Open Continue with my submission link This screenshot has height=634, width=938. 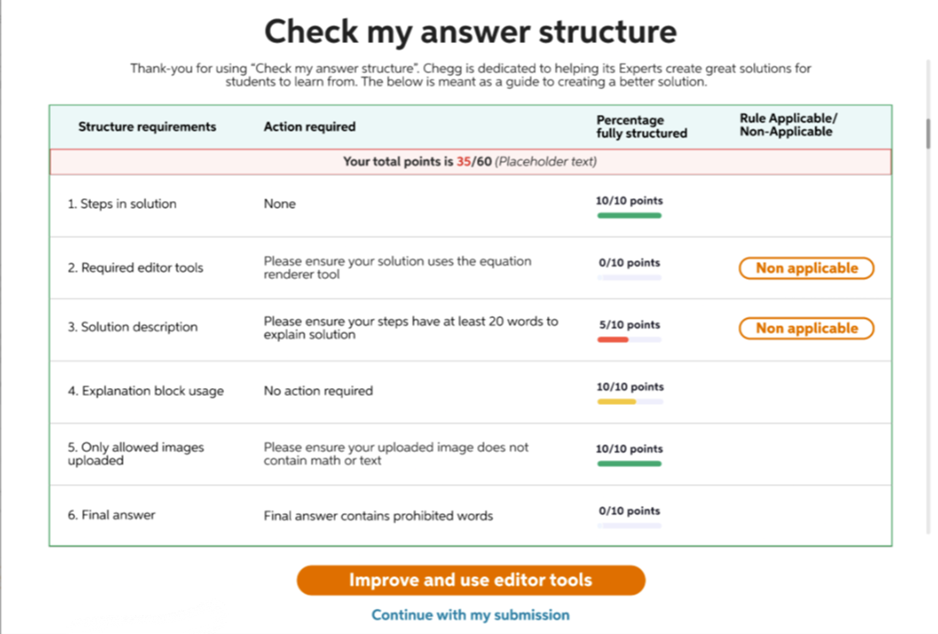coord(470,615)
